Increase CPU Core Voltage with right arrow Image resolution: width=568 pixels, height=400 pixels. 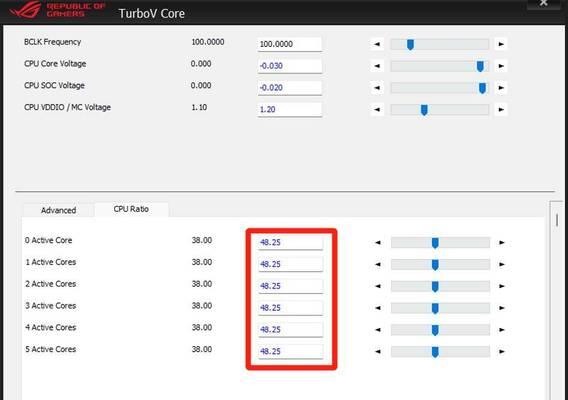501,66
